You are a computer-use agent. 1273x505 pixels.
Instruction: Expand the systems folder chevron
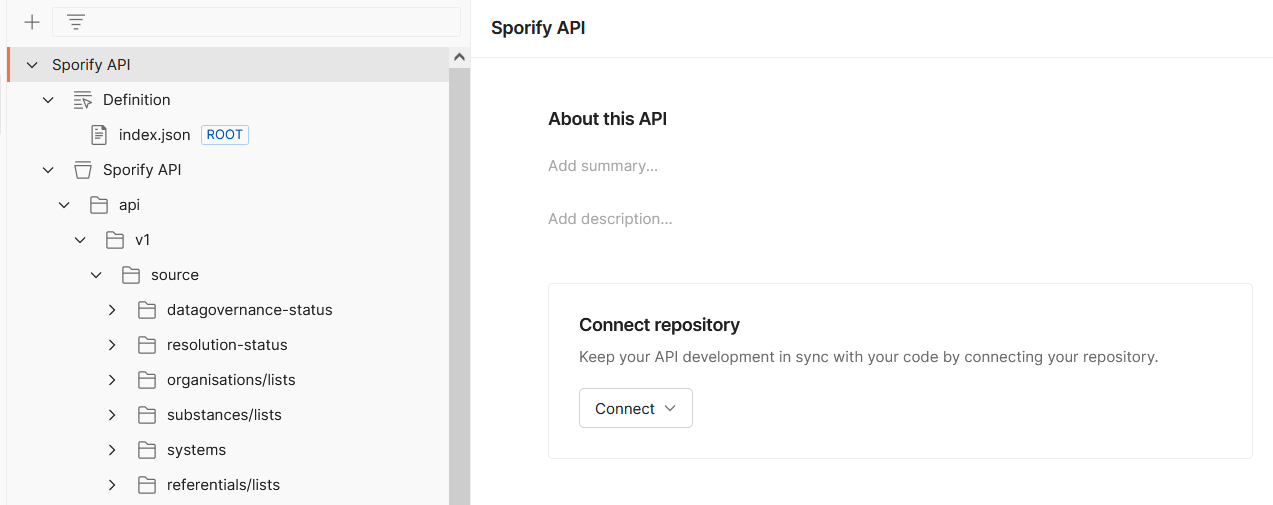tap(112, 450)
